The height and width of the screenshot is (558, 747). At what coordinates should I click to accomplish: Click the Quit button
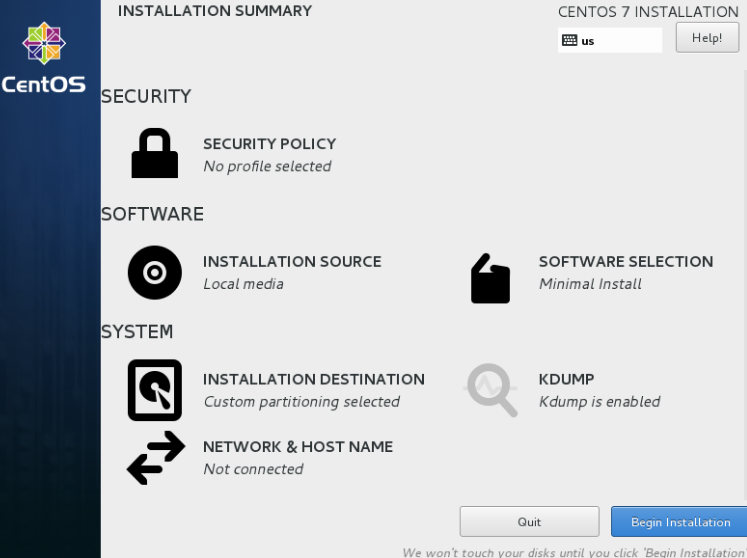529,522
